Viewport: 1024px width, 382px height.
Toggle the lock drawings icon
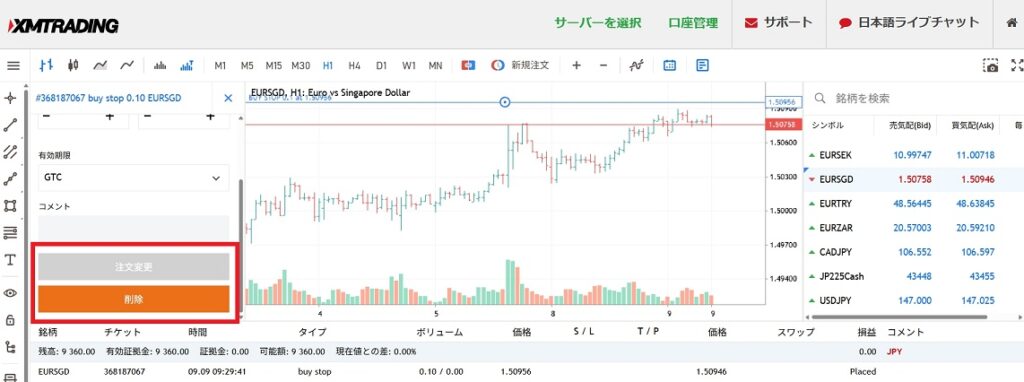(x=10, y=320)
